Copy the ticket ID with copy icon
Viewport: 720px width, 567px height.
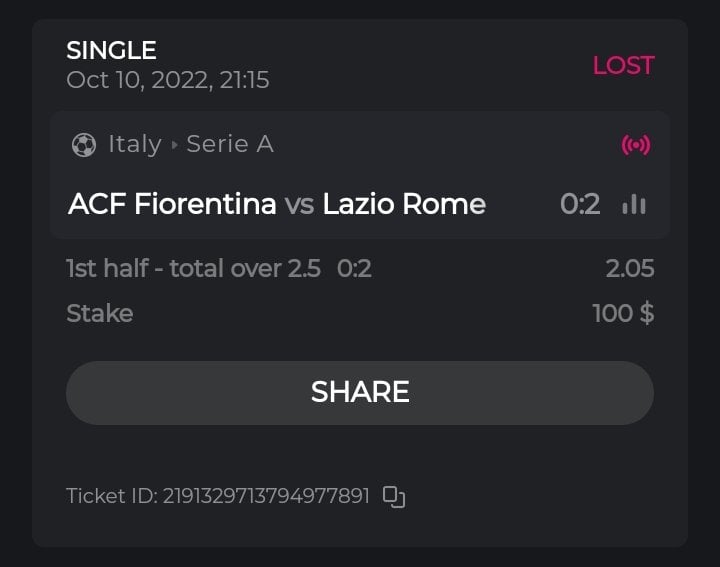[394, 496]
